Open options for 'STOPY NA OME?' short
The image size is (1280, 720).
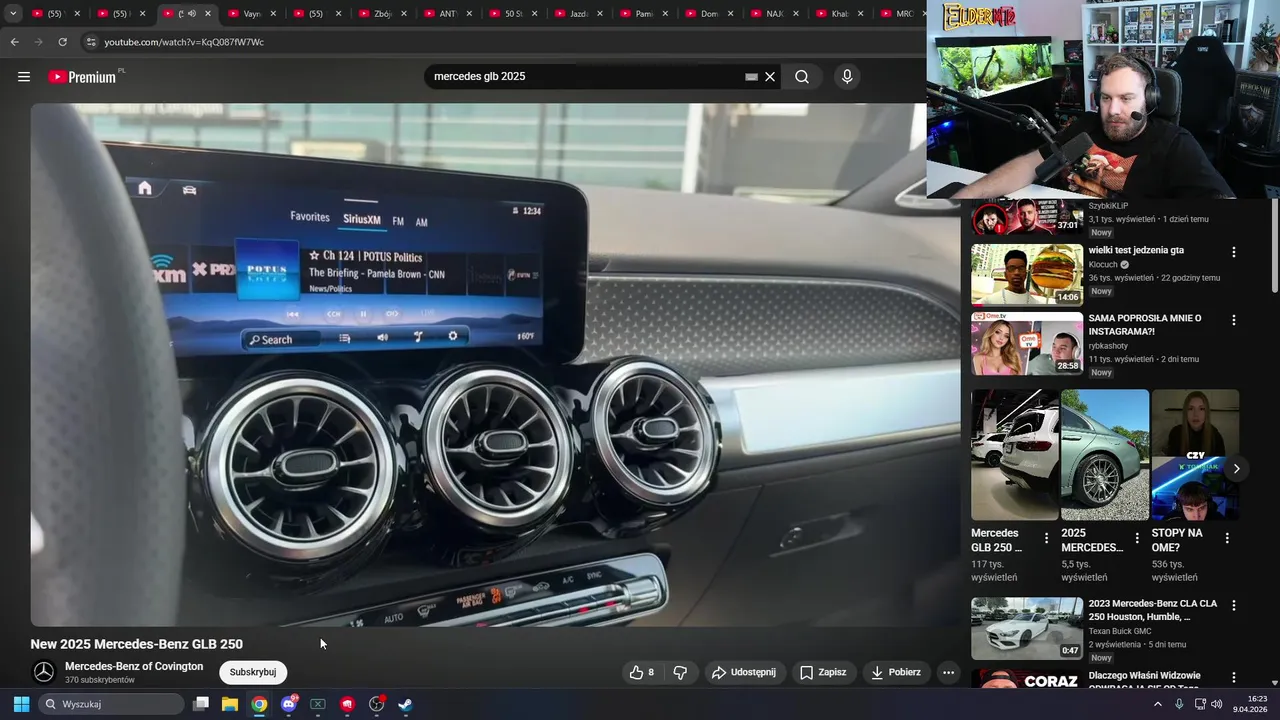[1227, 538]
